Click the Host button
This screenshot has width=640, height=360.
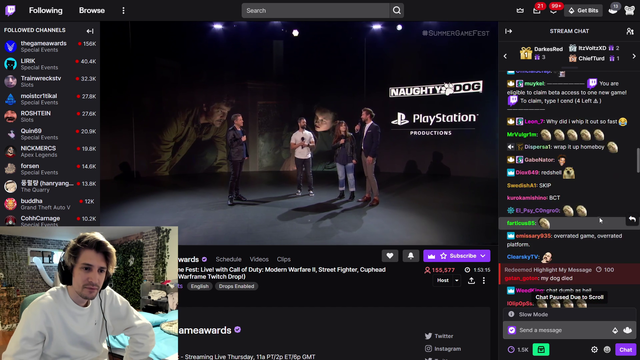[x=443, y=281]
